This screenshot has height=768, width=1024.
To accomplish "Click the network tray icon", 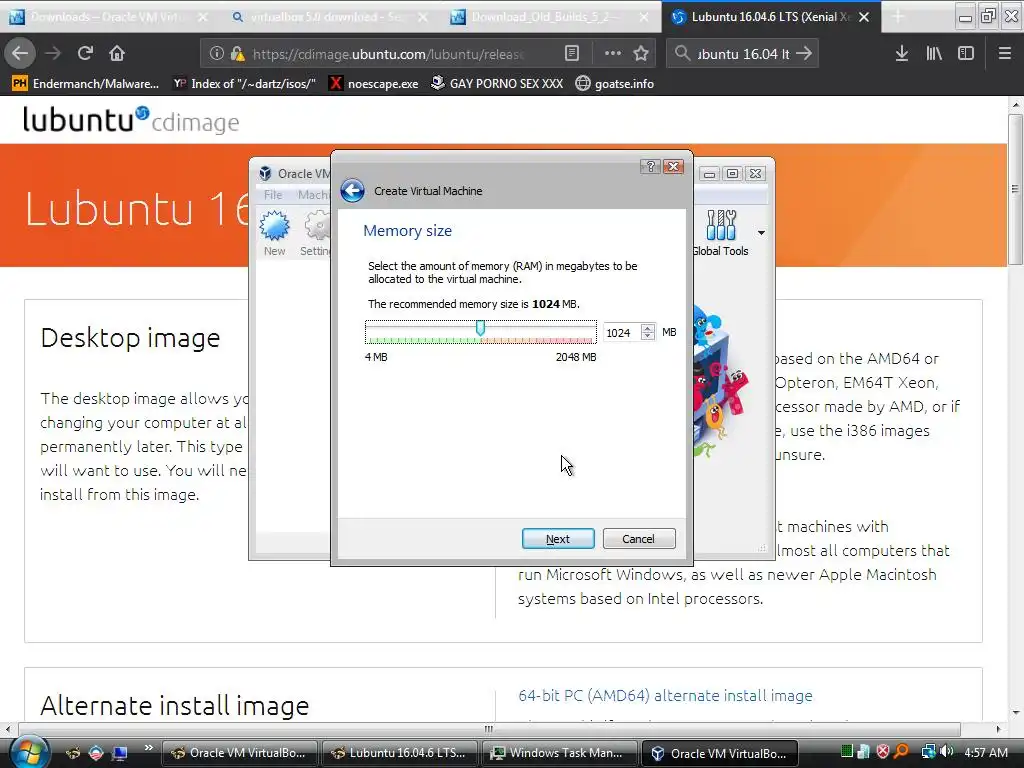I will (x=928, y=752).
